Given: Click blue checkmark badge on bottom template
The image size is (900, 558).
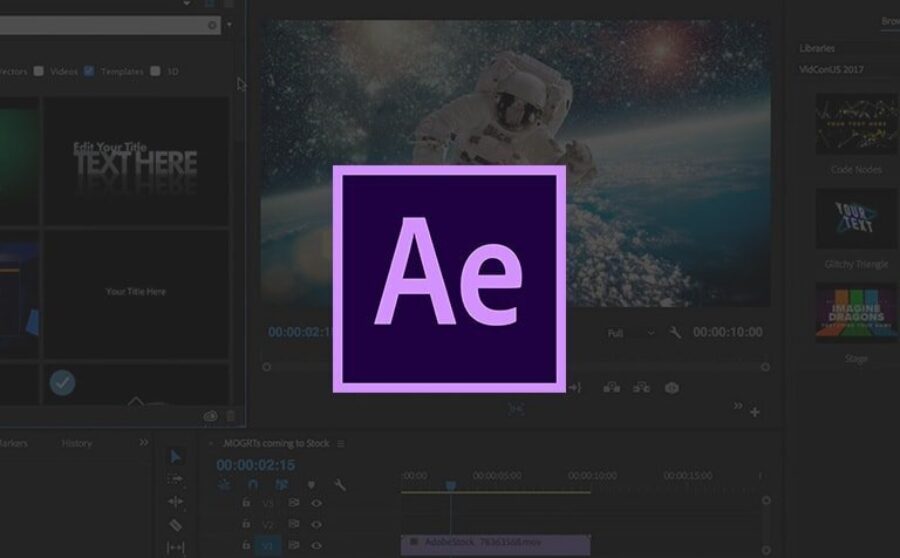Looking at the screenshot, I should coord(62,383).
